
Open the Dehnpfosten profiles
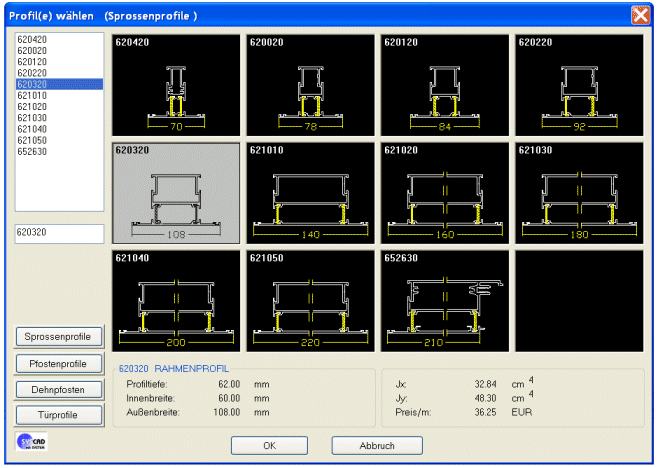(58, 389)
